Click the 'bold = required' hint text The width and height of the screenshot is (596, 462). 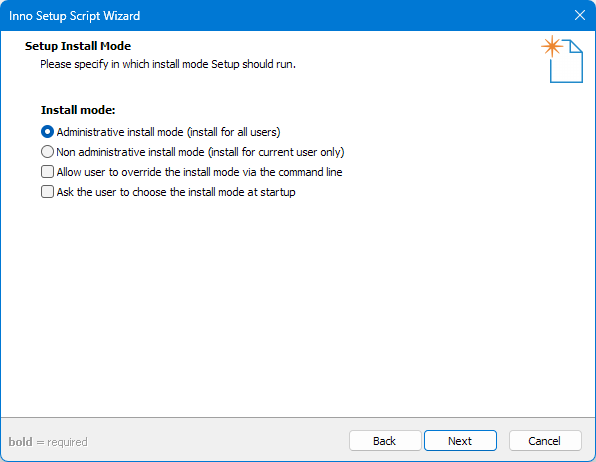click(48, 442)
